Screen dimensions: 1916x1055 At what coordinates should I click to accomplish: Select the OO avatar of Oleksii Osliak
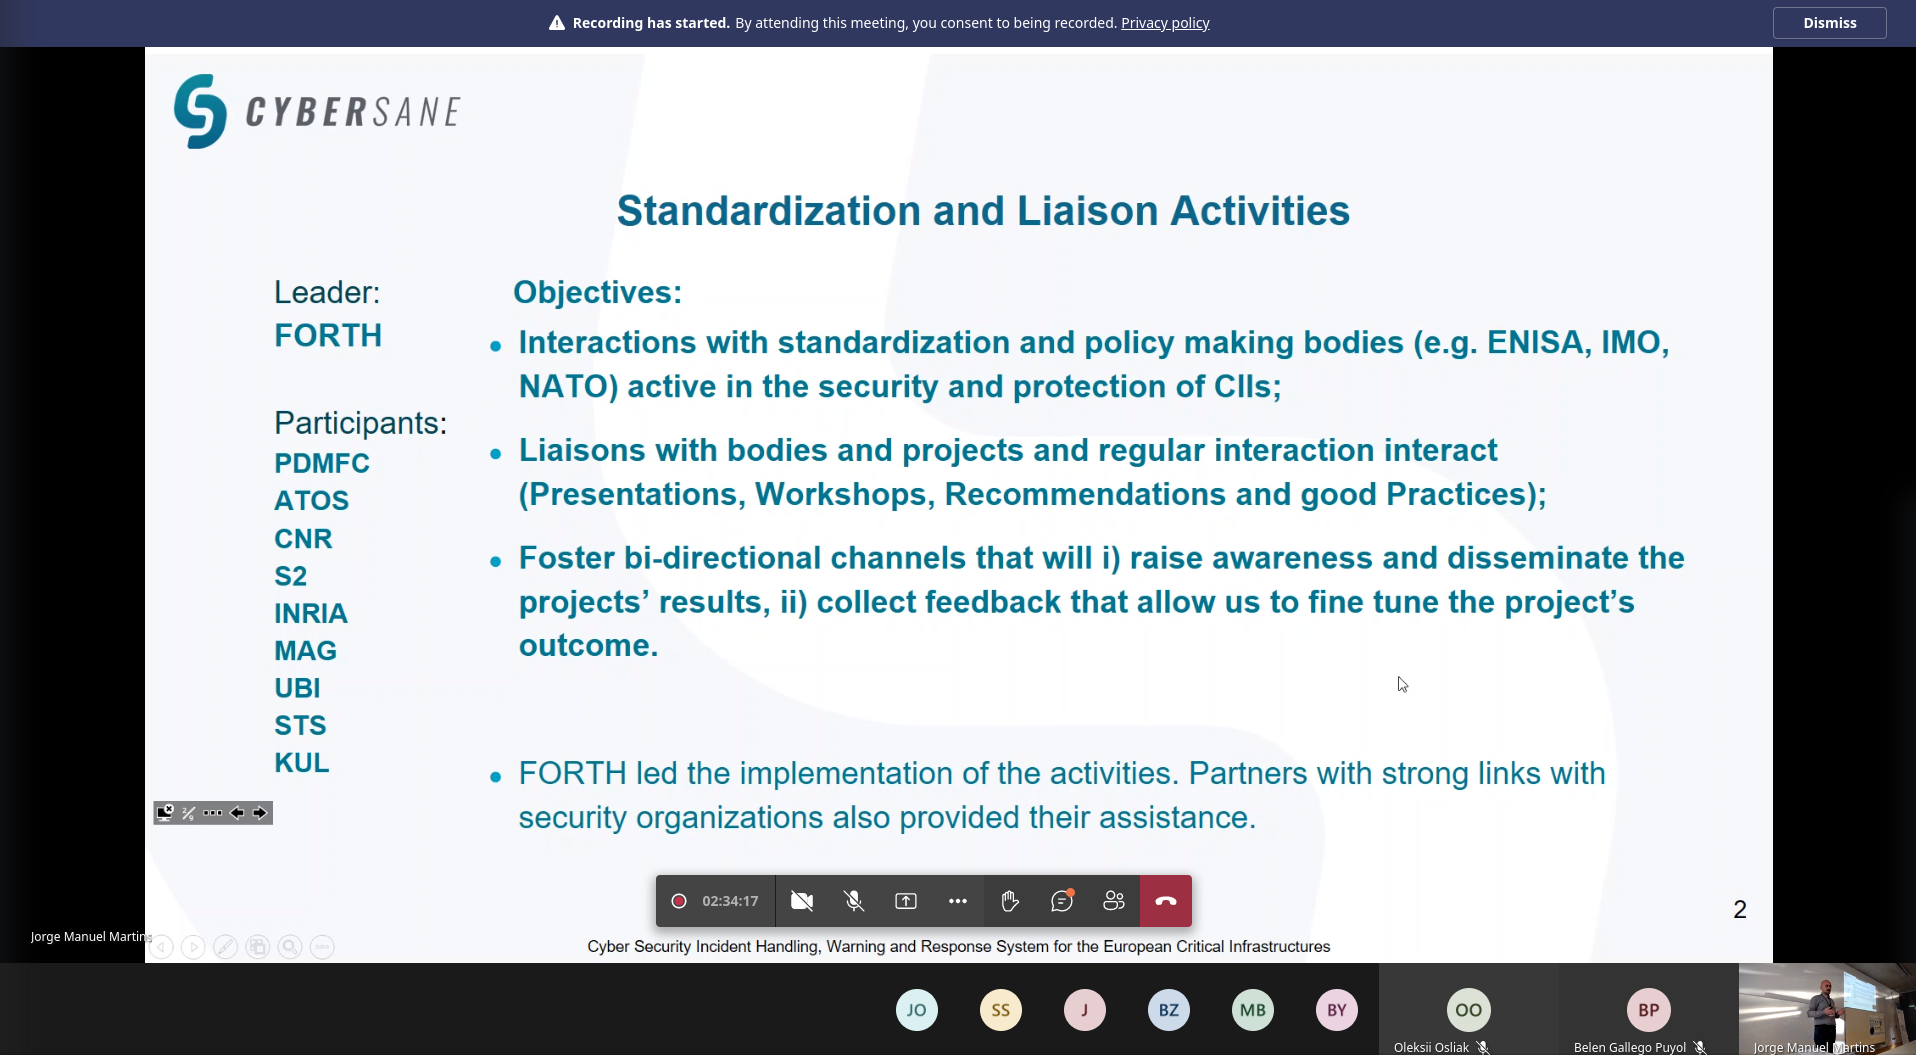[x=1469, y=1010]
